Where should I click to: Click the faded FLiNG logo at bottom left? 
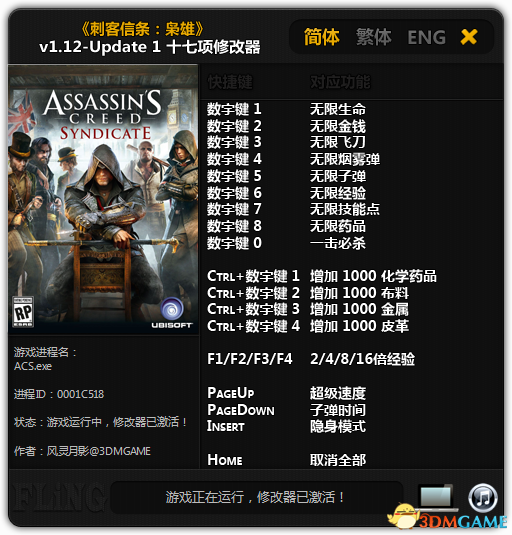click(x=57, y=498)
